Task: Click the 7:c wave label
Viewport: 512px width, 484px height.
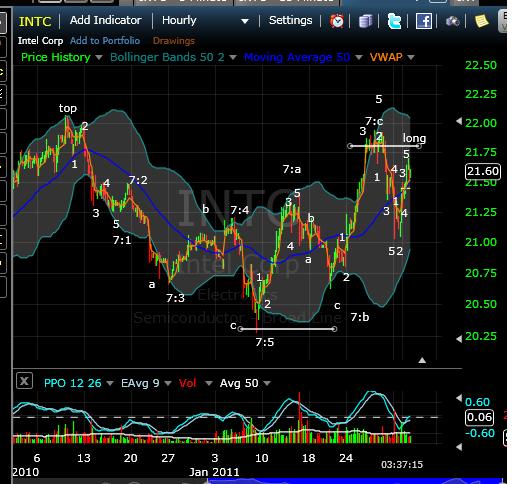Action: 374,121
